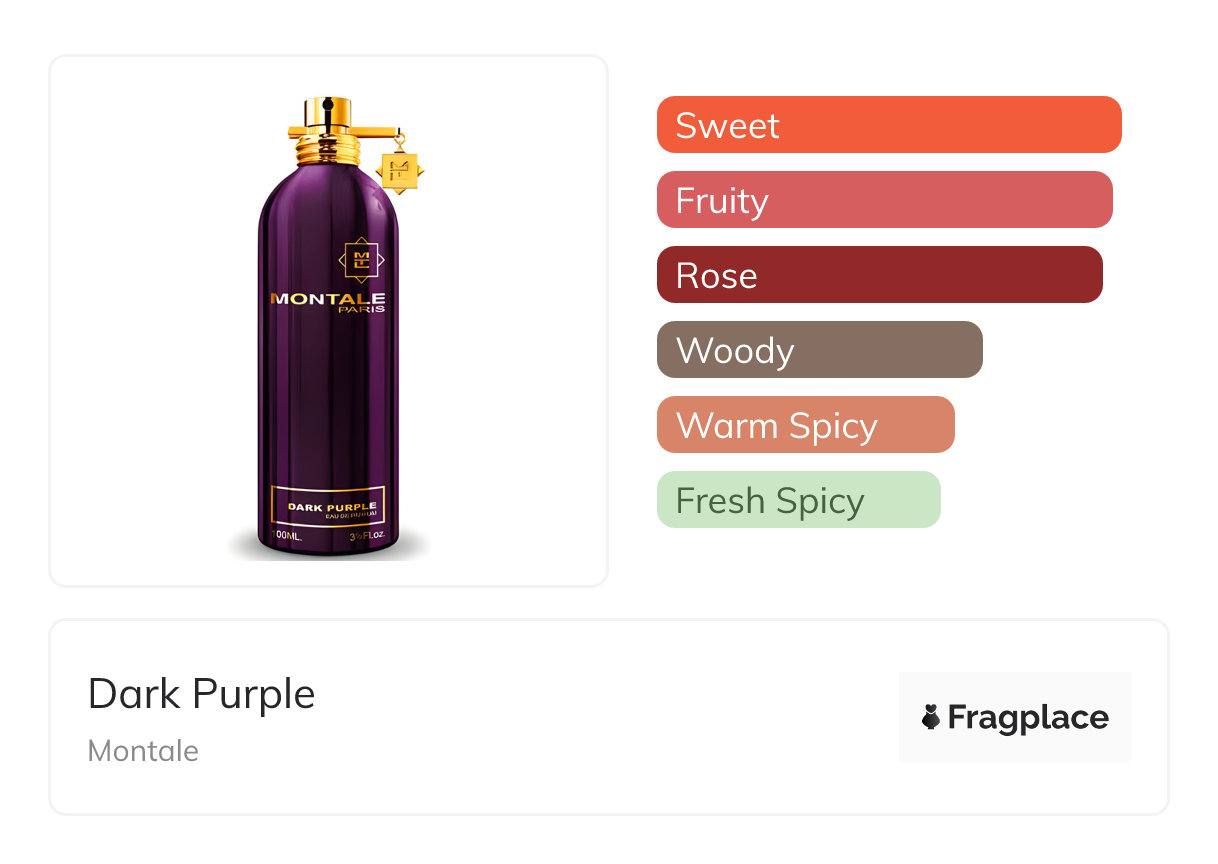Click the Fragplace wordmark text
The width and height of the screenshot is (1218, 864).
click(x=1028, y=718)
